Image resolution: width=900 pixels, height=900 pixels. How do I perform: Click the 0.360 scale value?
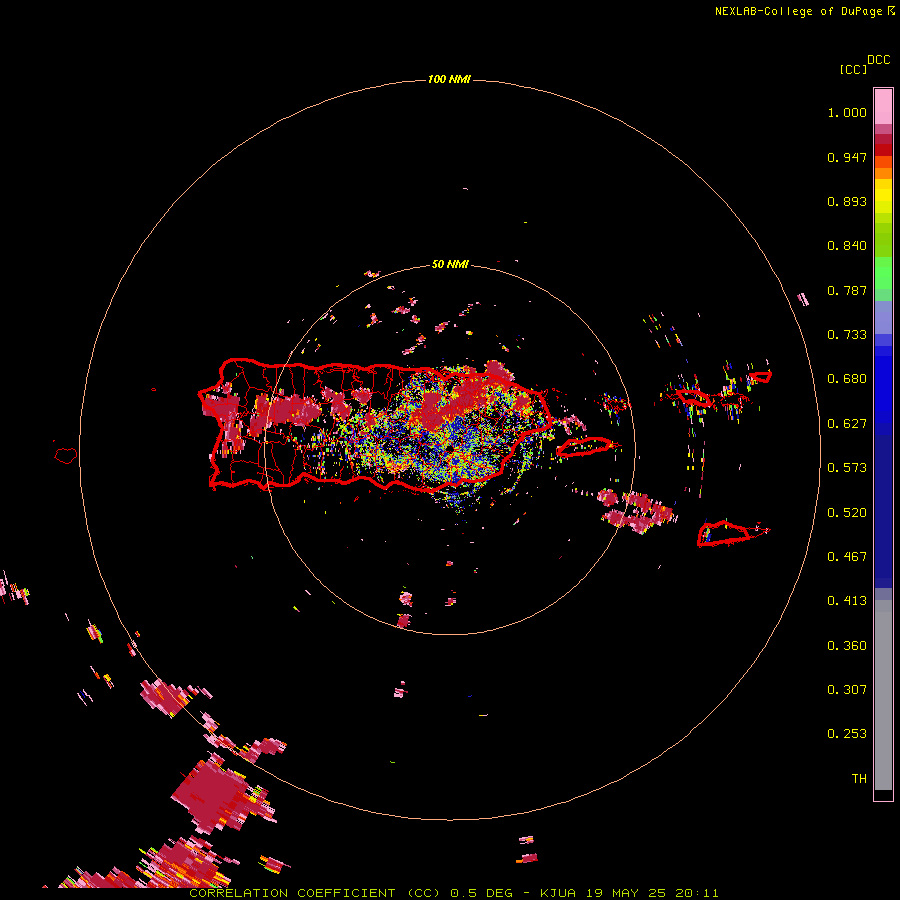tap(847, 646)
